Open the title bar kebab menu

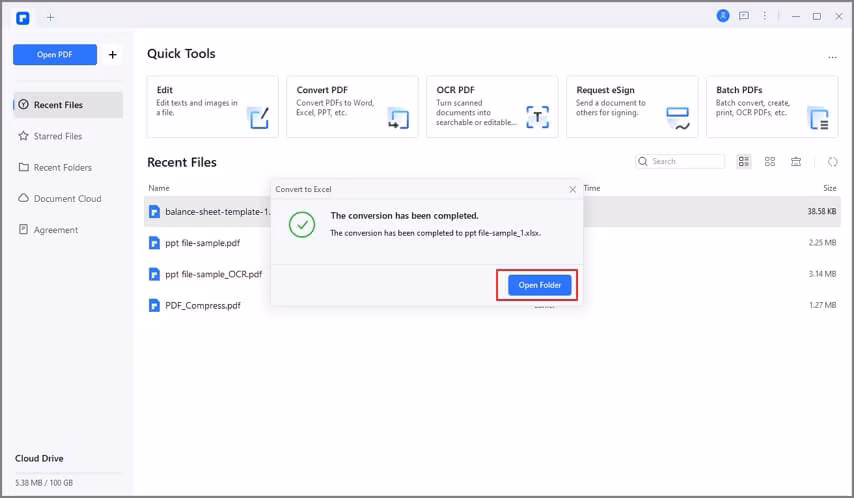pyautogui.click(x=767, y=16)
